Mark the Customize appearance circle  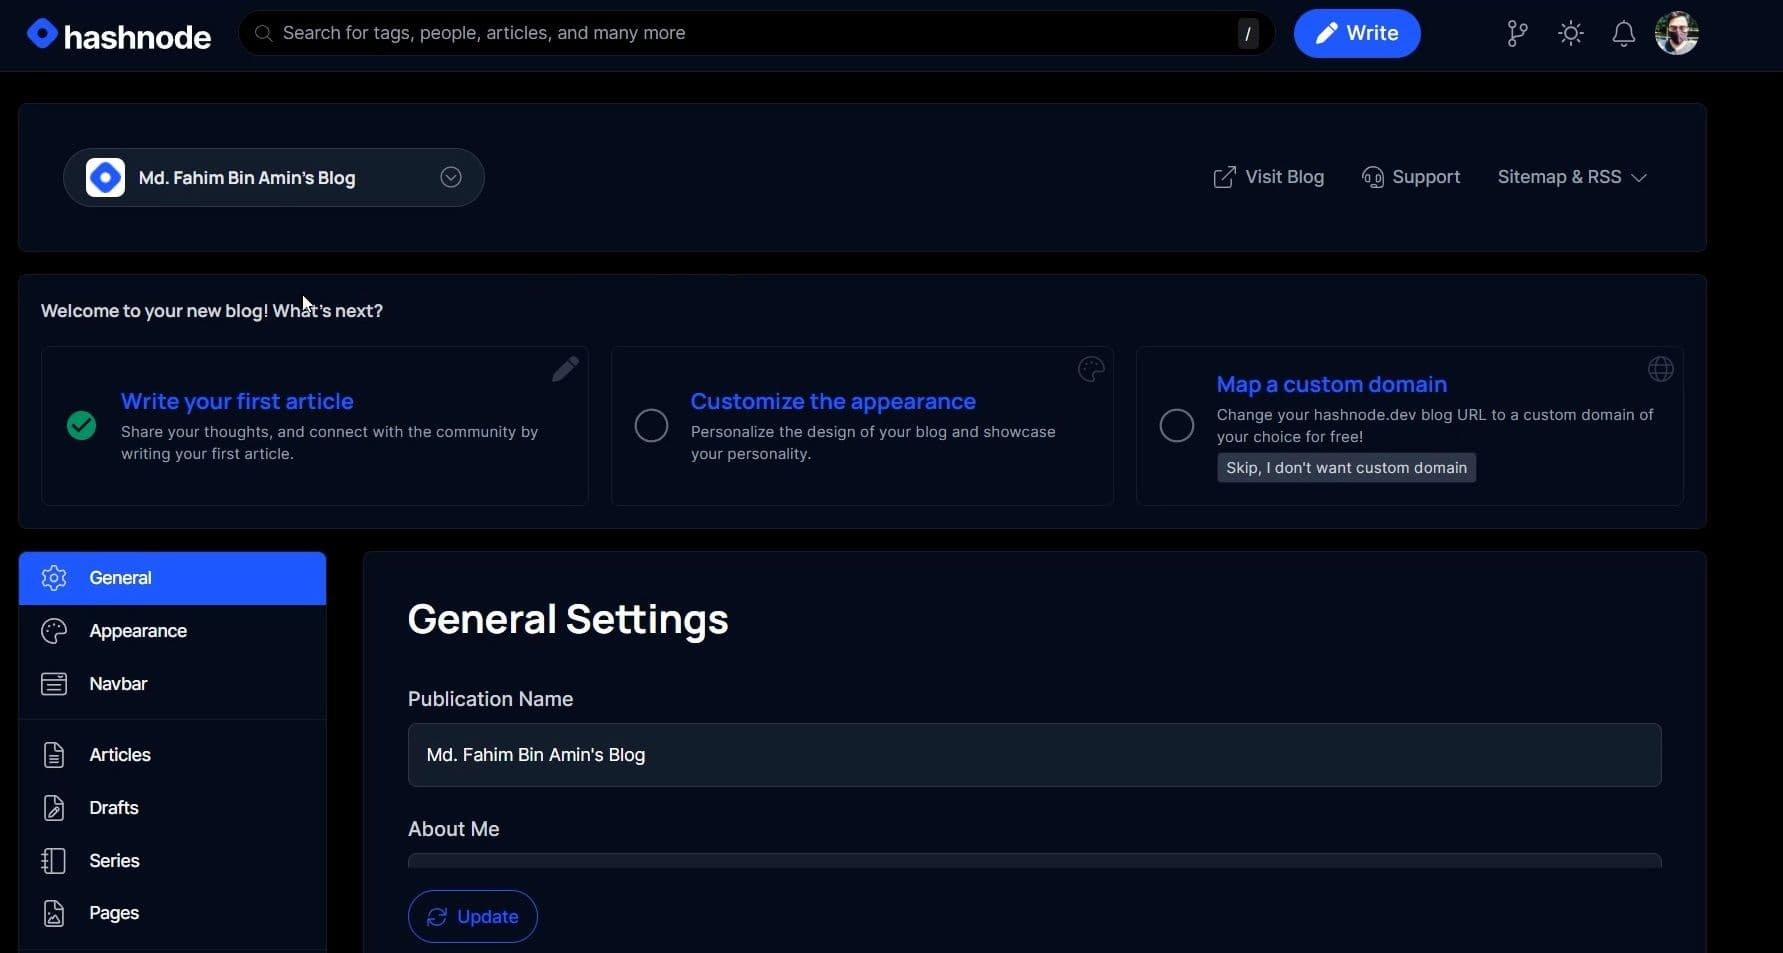point(651,426)
